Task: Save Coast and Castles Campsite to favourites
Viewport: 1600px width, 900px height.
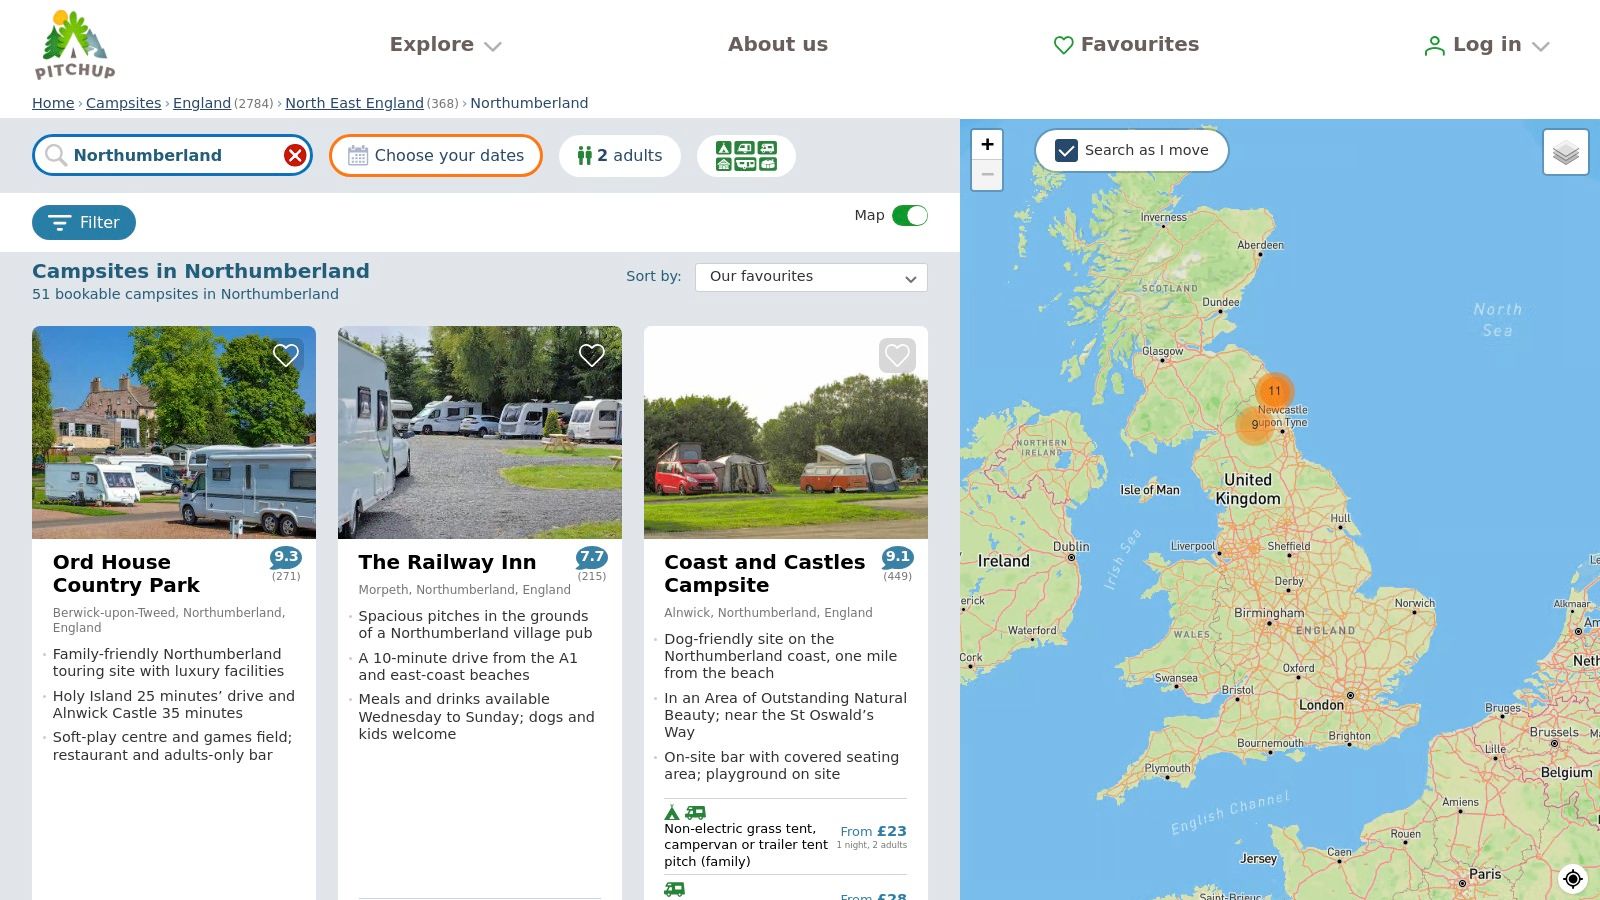Action: click(x=897, y=355)
